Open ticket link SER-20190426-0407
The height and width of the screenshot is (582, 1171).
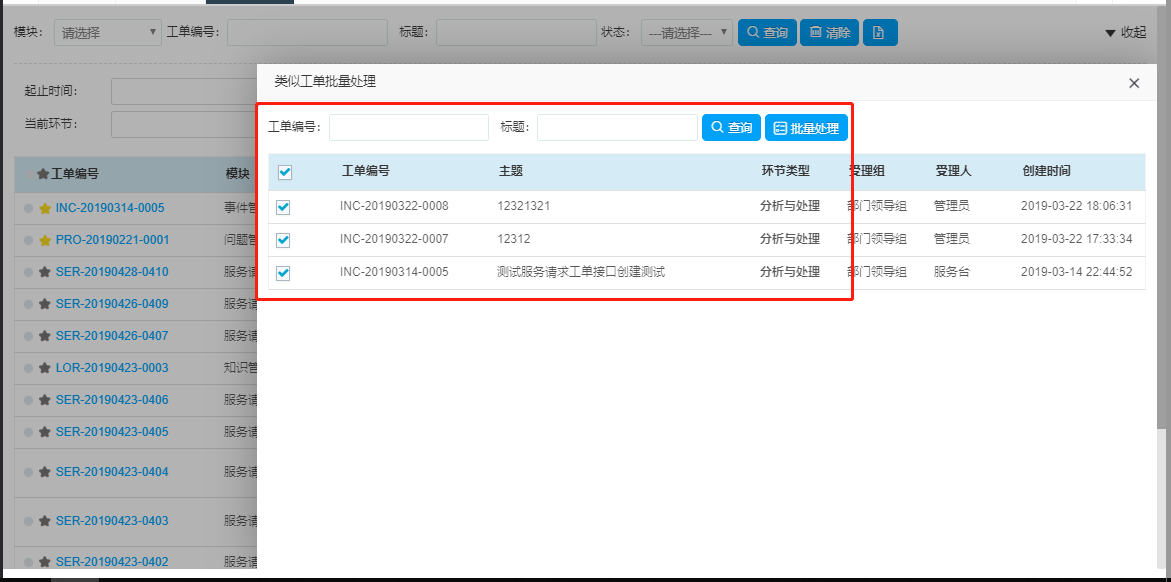(112, 337)
